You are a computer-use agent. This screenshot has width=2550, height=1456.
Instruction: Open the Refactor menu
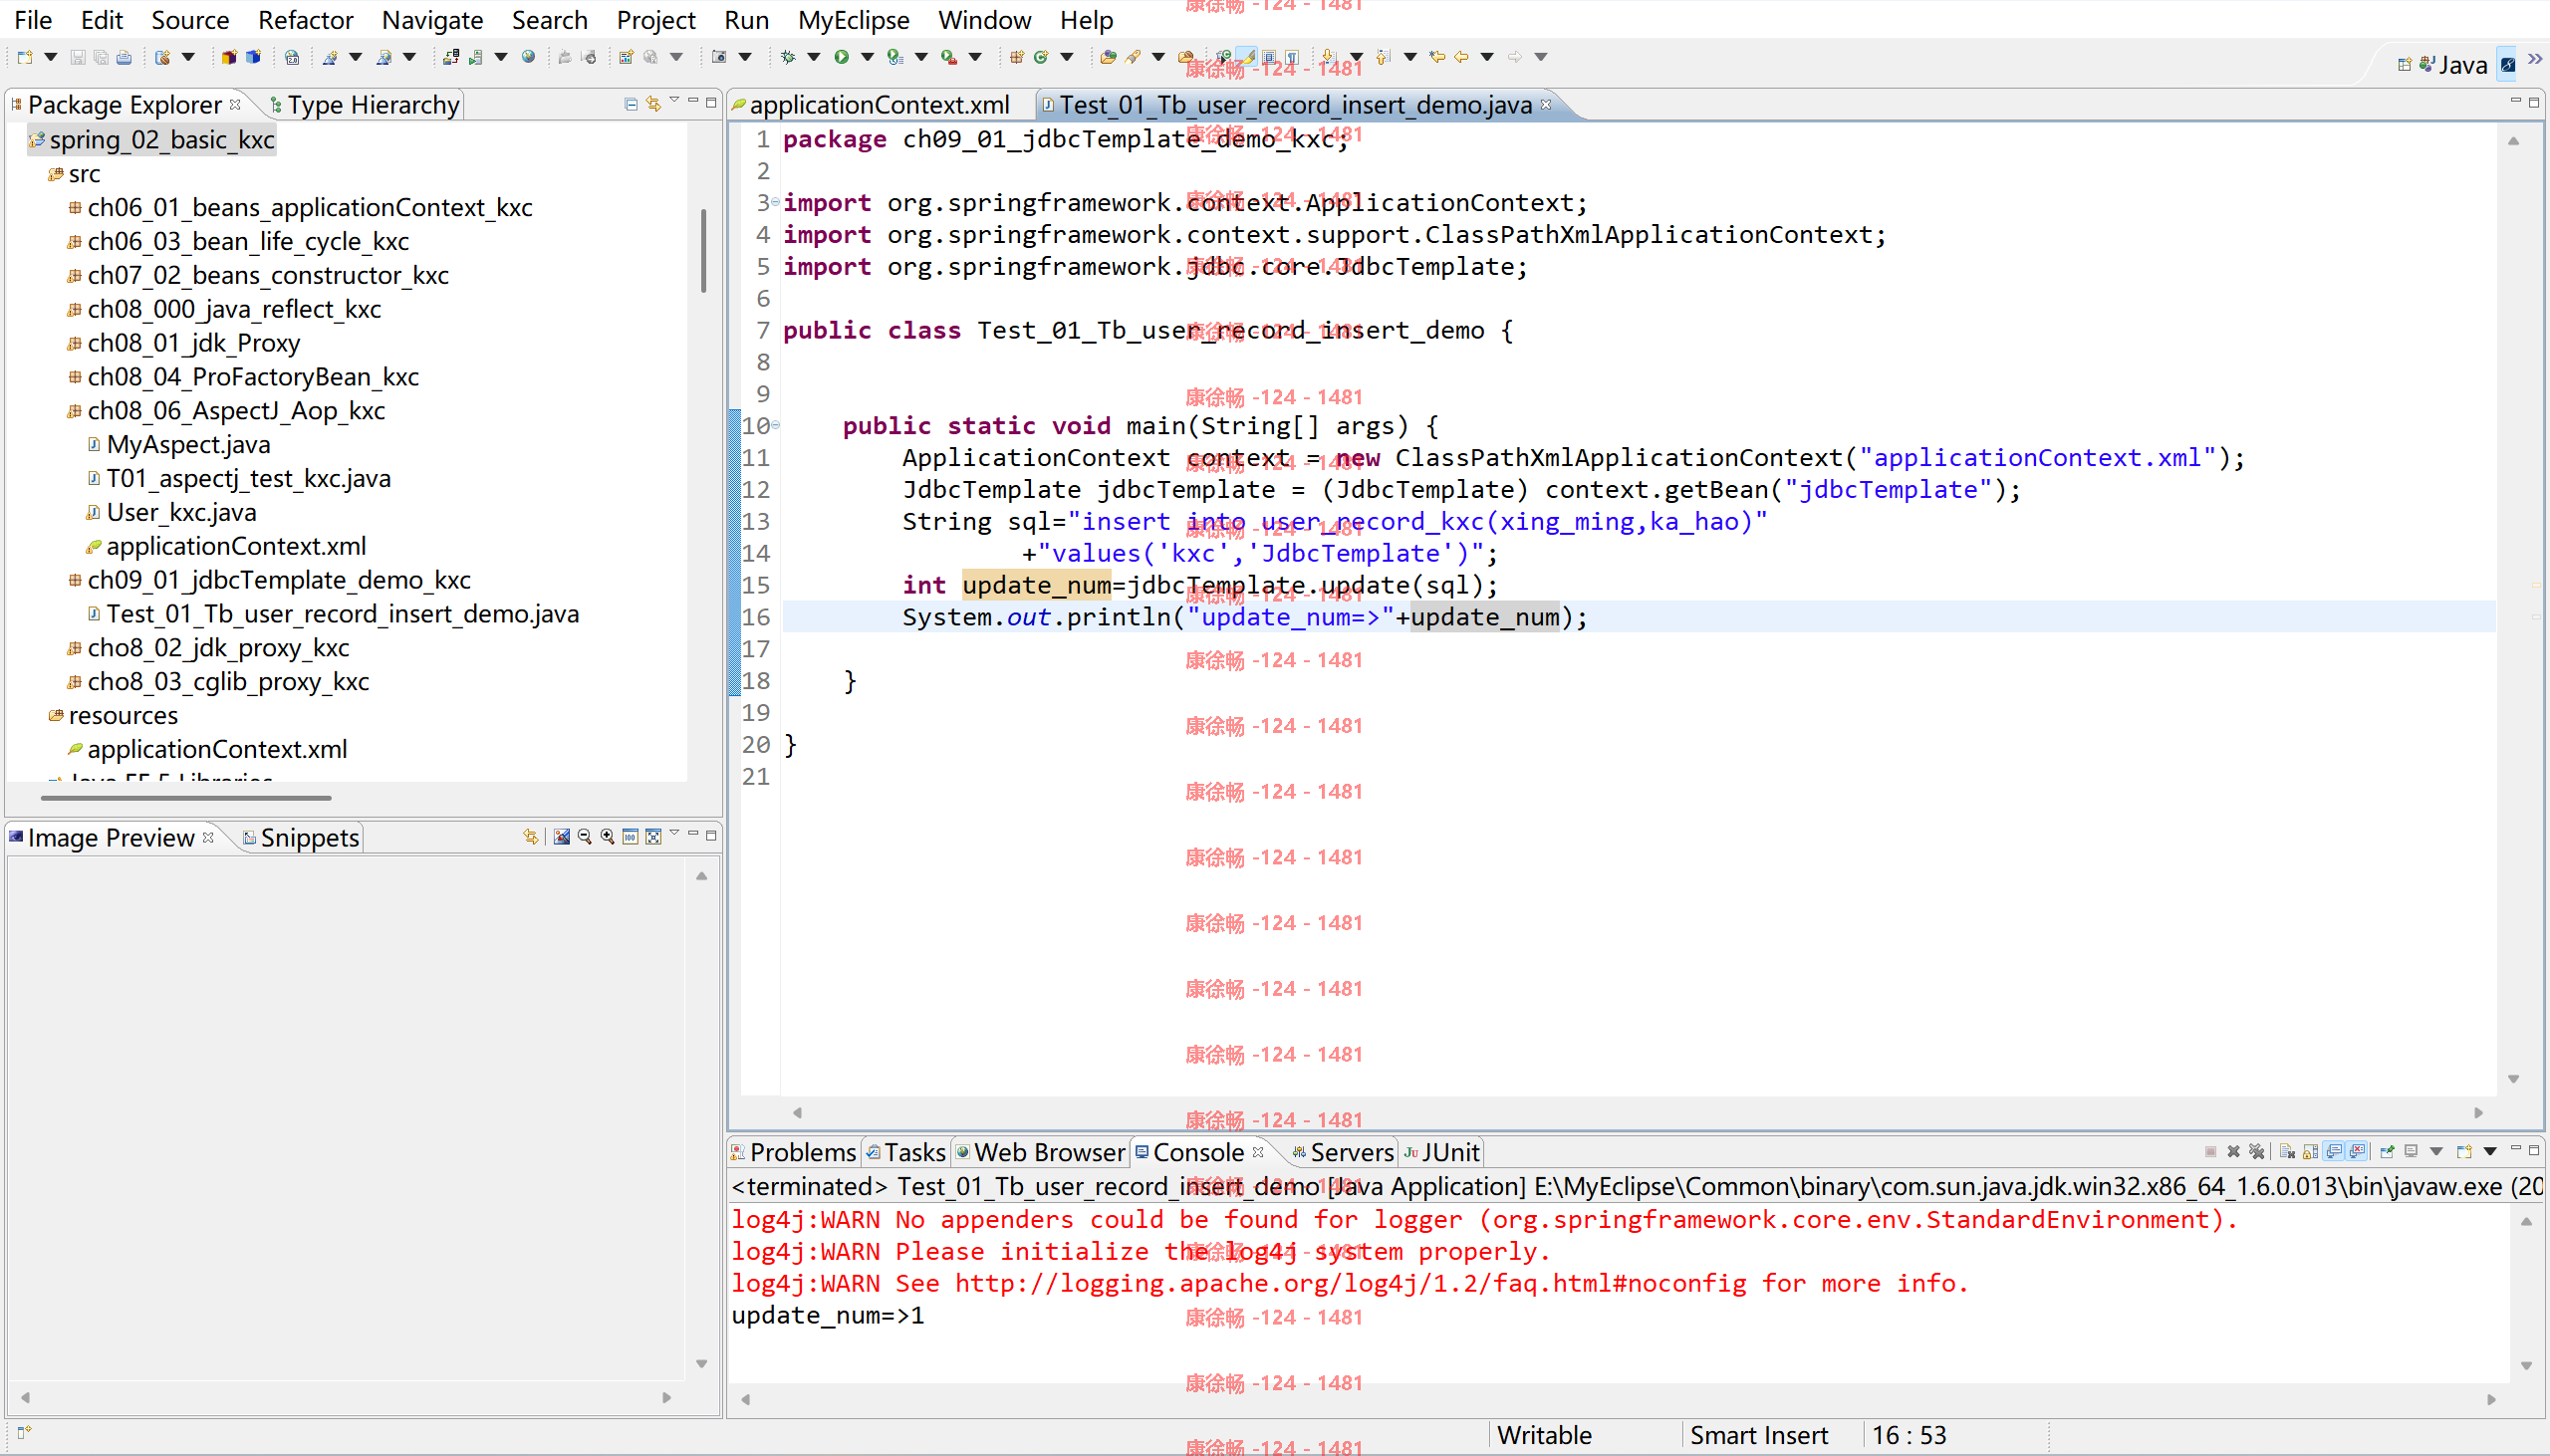[x=305, y=20]
